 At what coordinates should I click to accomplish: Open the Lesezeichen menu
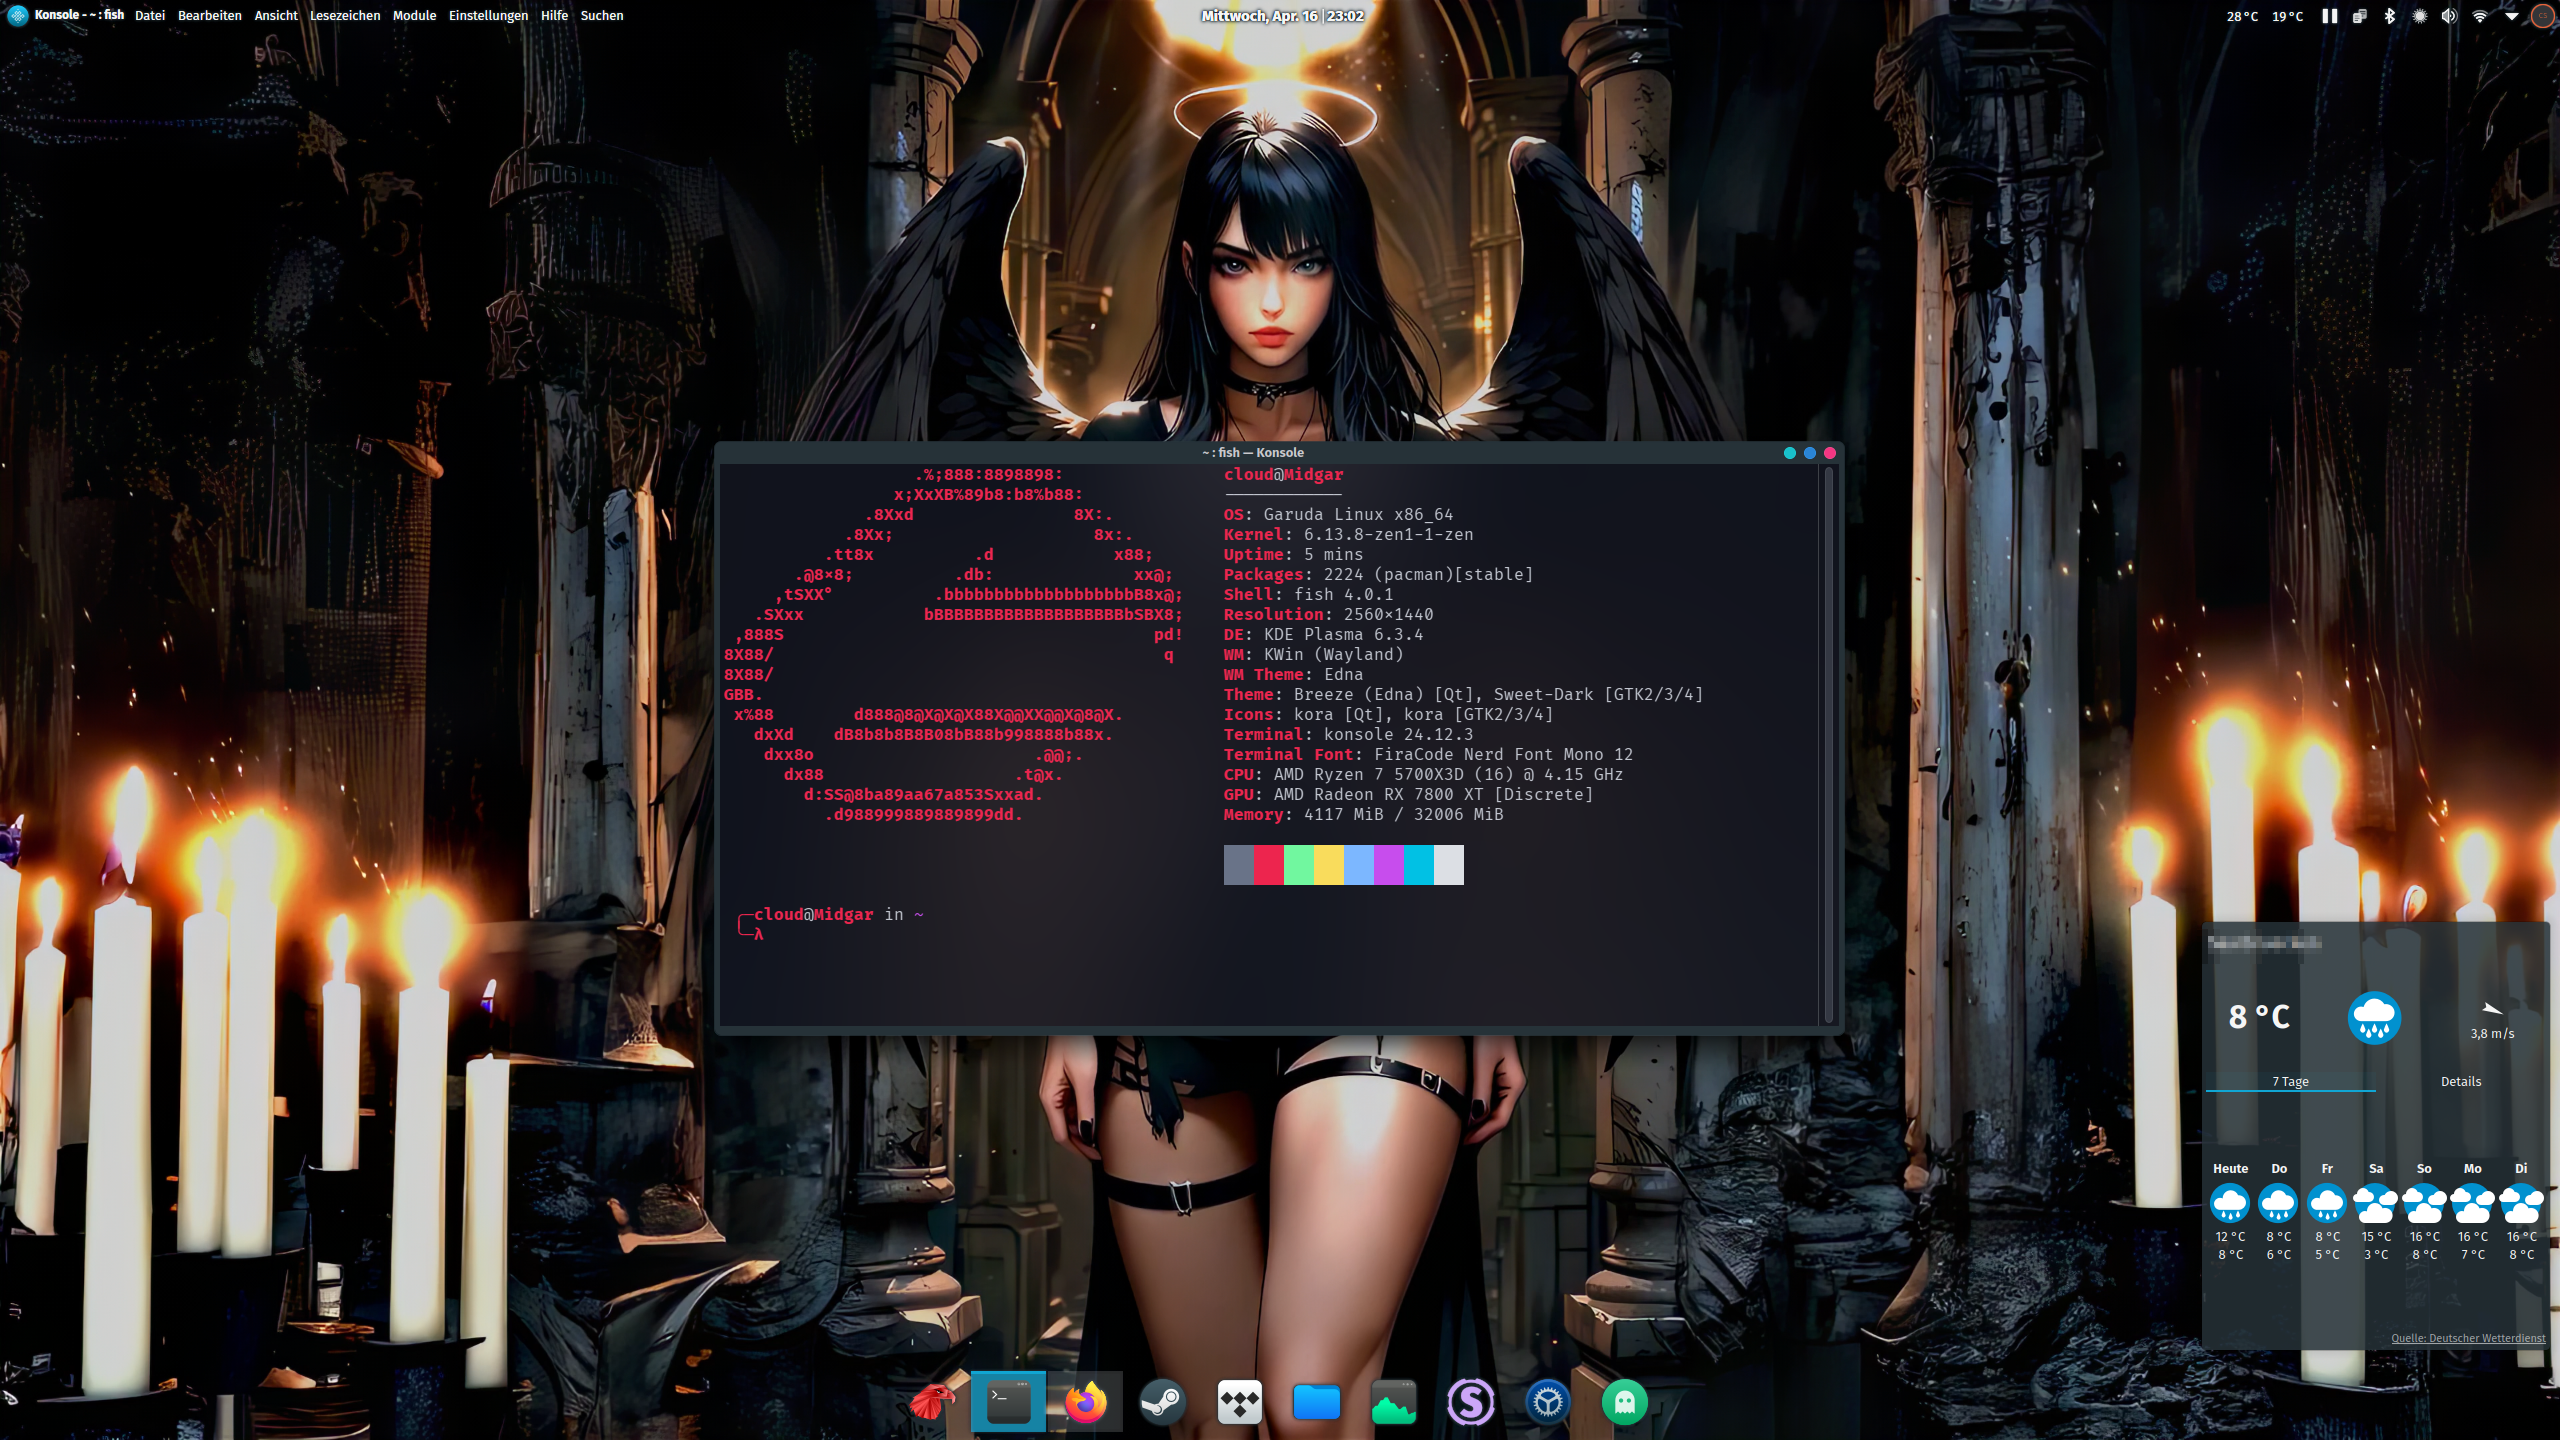344,16
